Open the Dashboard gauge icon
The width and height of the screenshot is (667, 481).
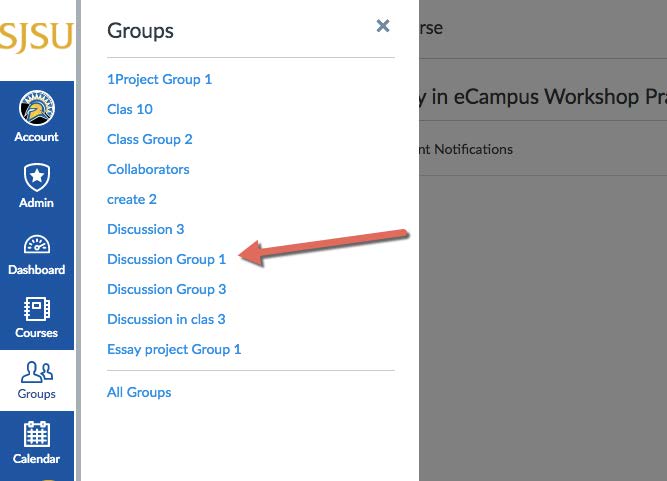[37, 245]
